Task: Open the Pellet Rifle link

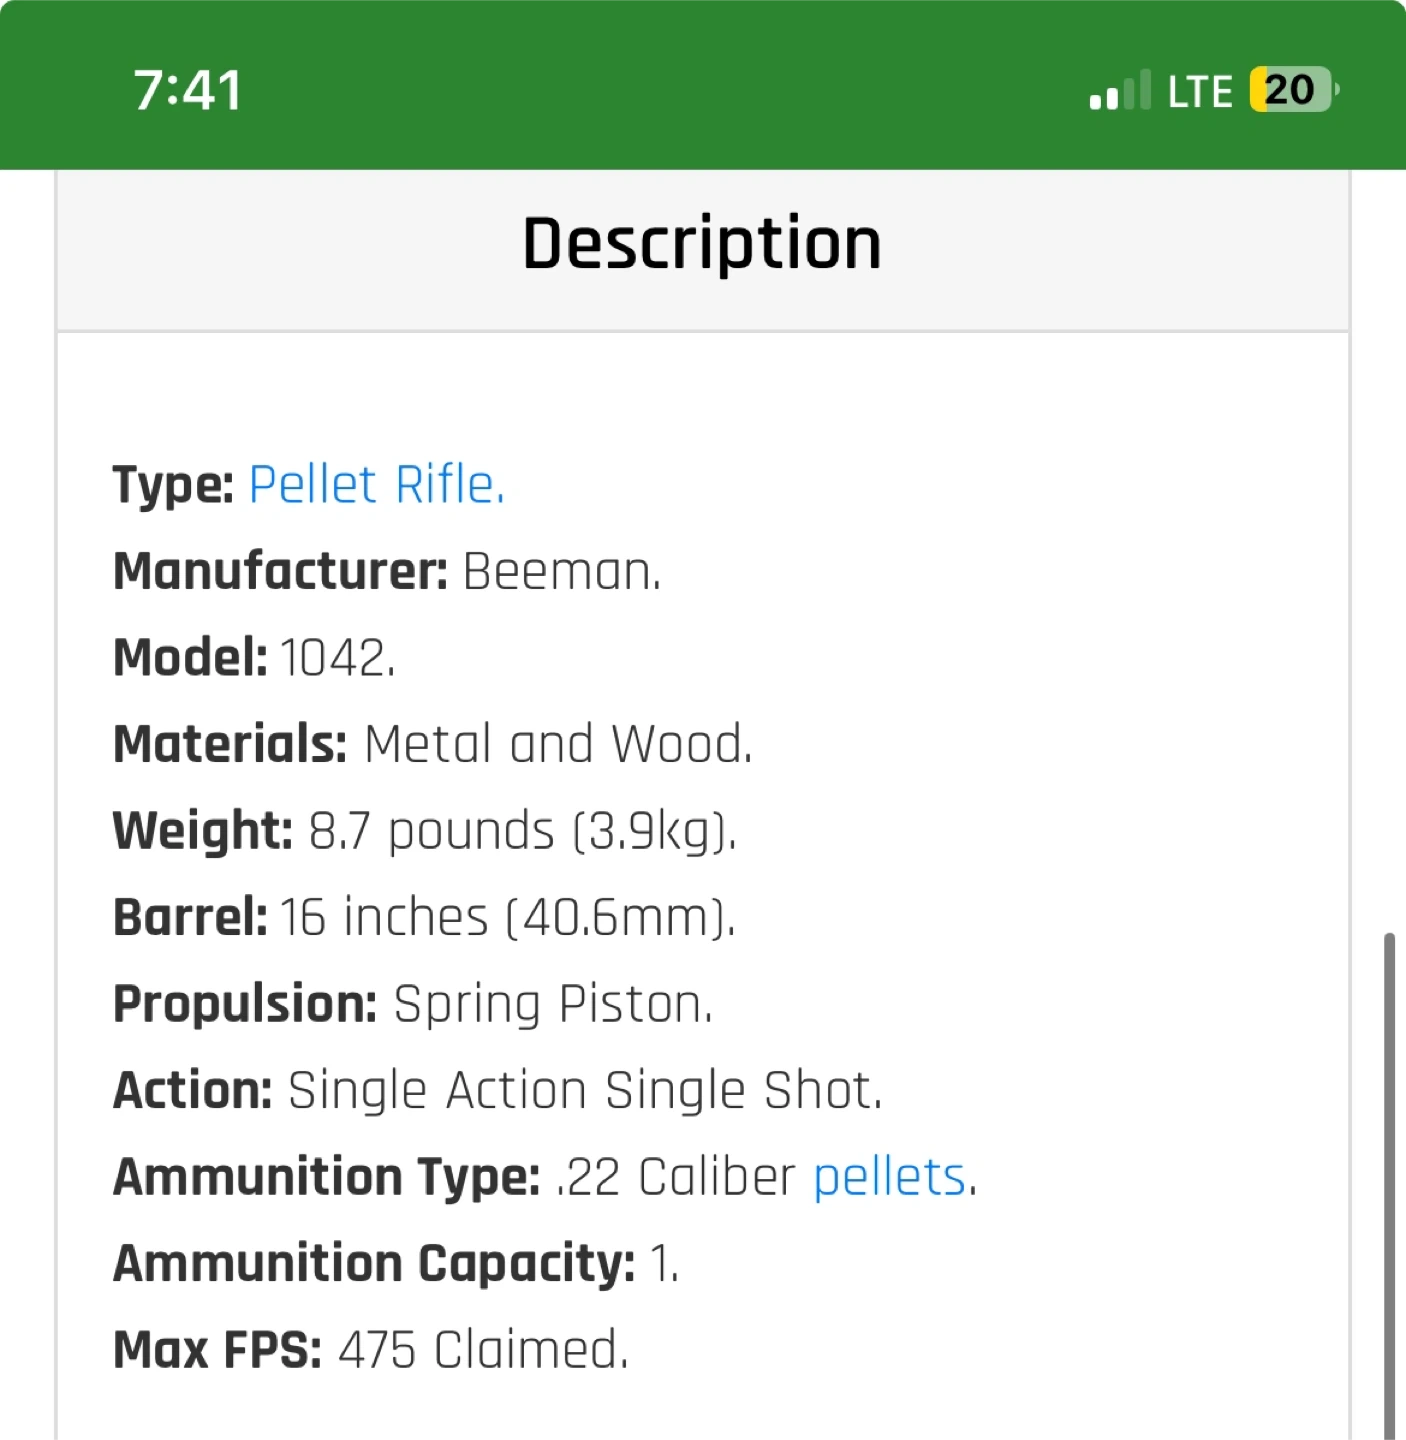Action: coord(376,485)
